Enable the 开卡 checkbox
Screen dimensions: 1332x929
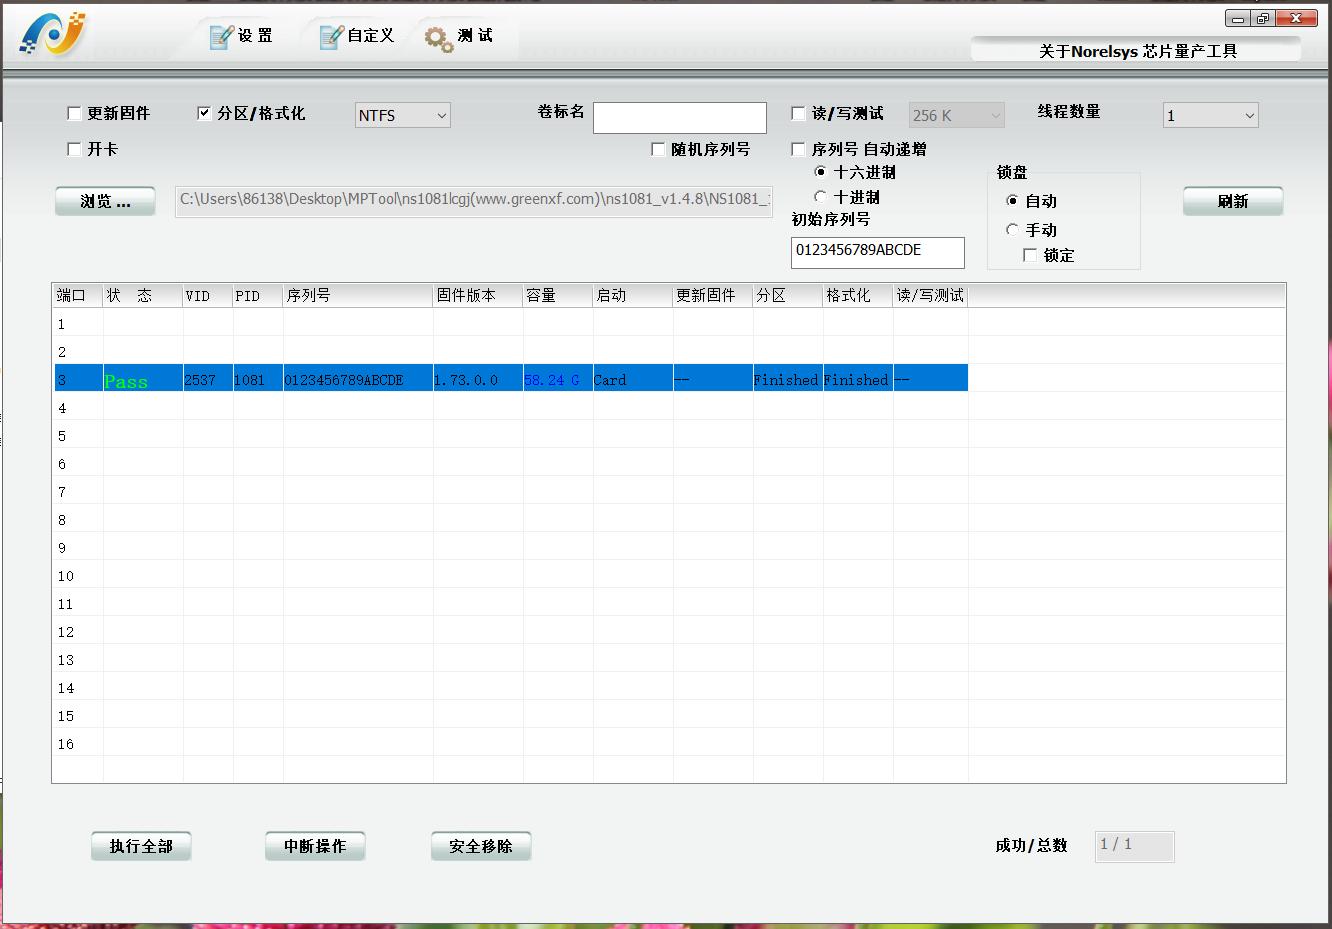(x=74, y=148)
